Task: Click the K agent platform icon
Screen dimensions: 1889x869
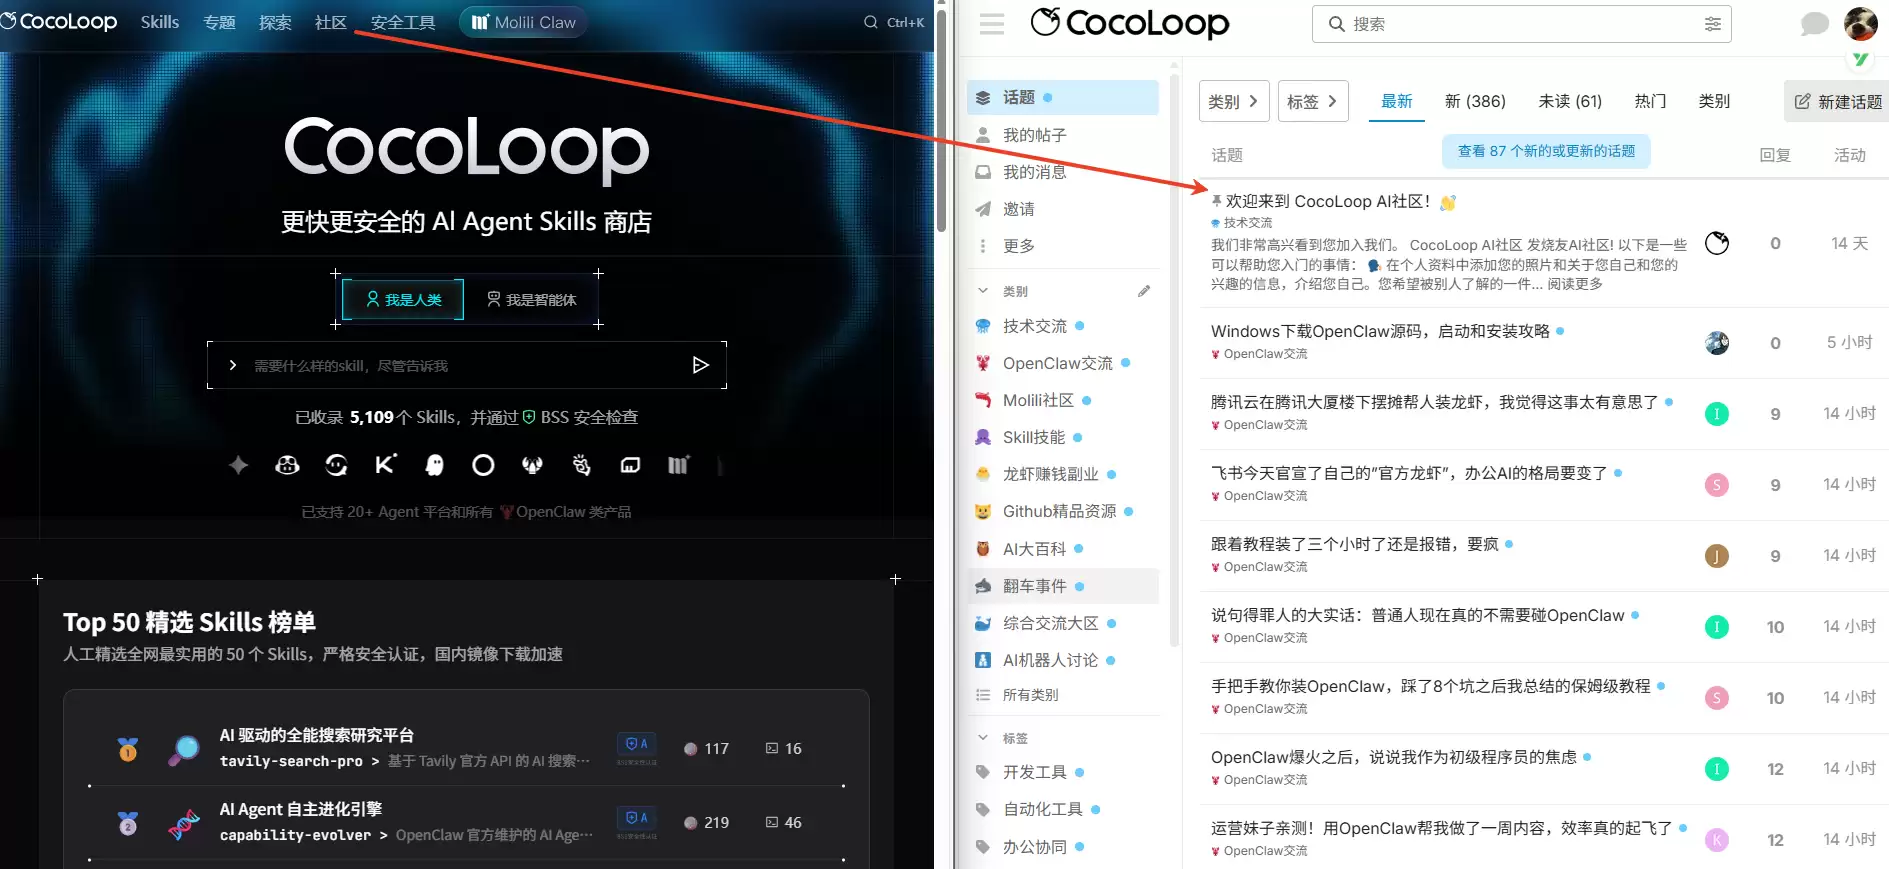Action: click(385, 464)
